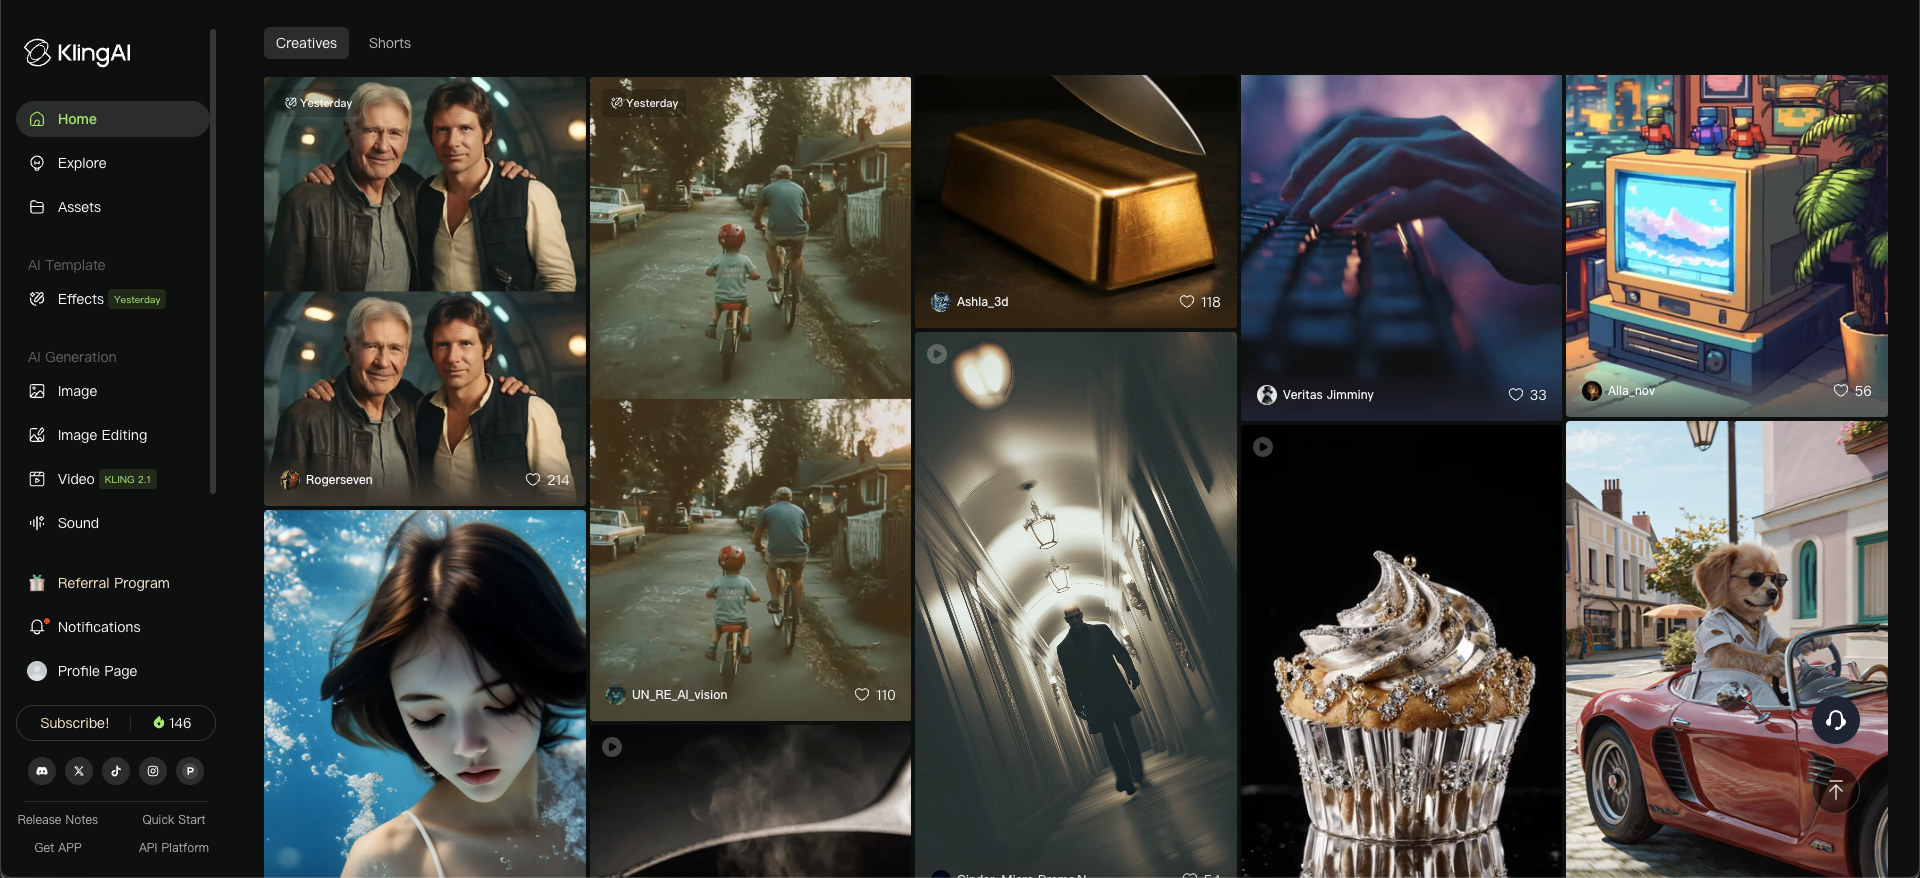1920x878 pixels.
Task: Open Veritas Jimminy's avatar
Action: (x=1267, y=395)
